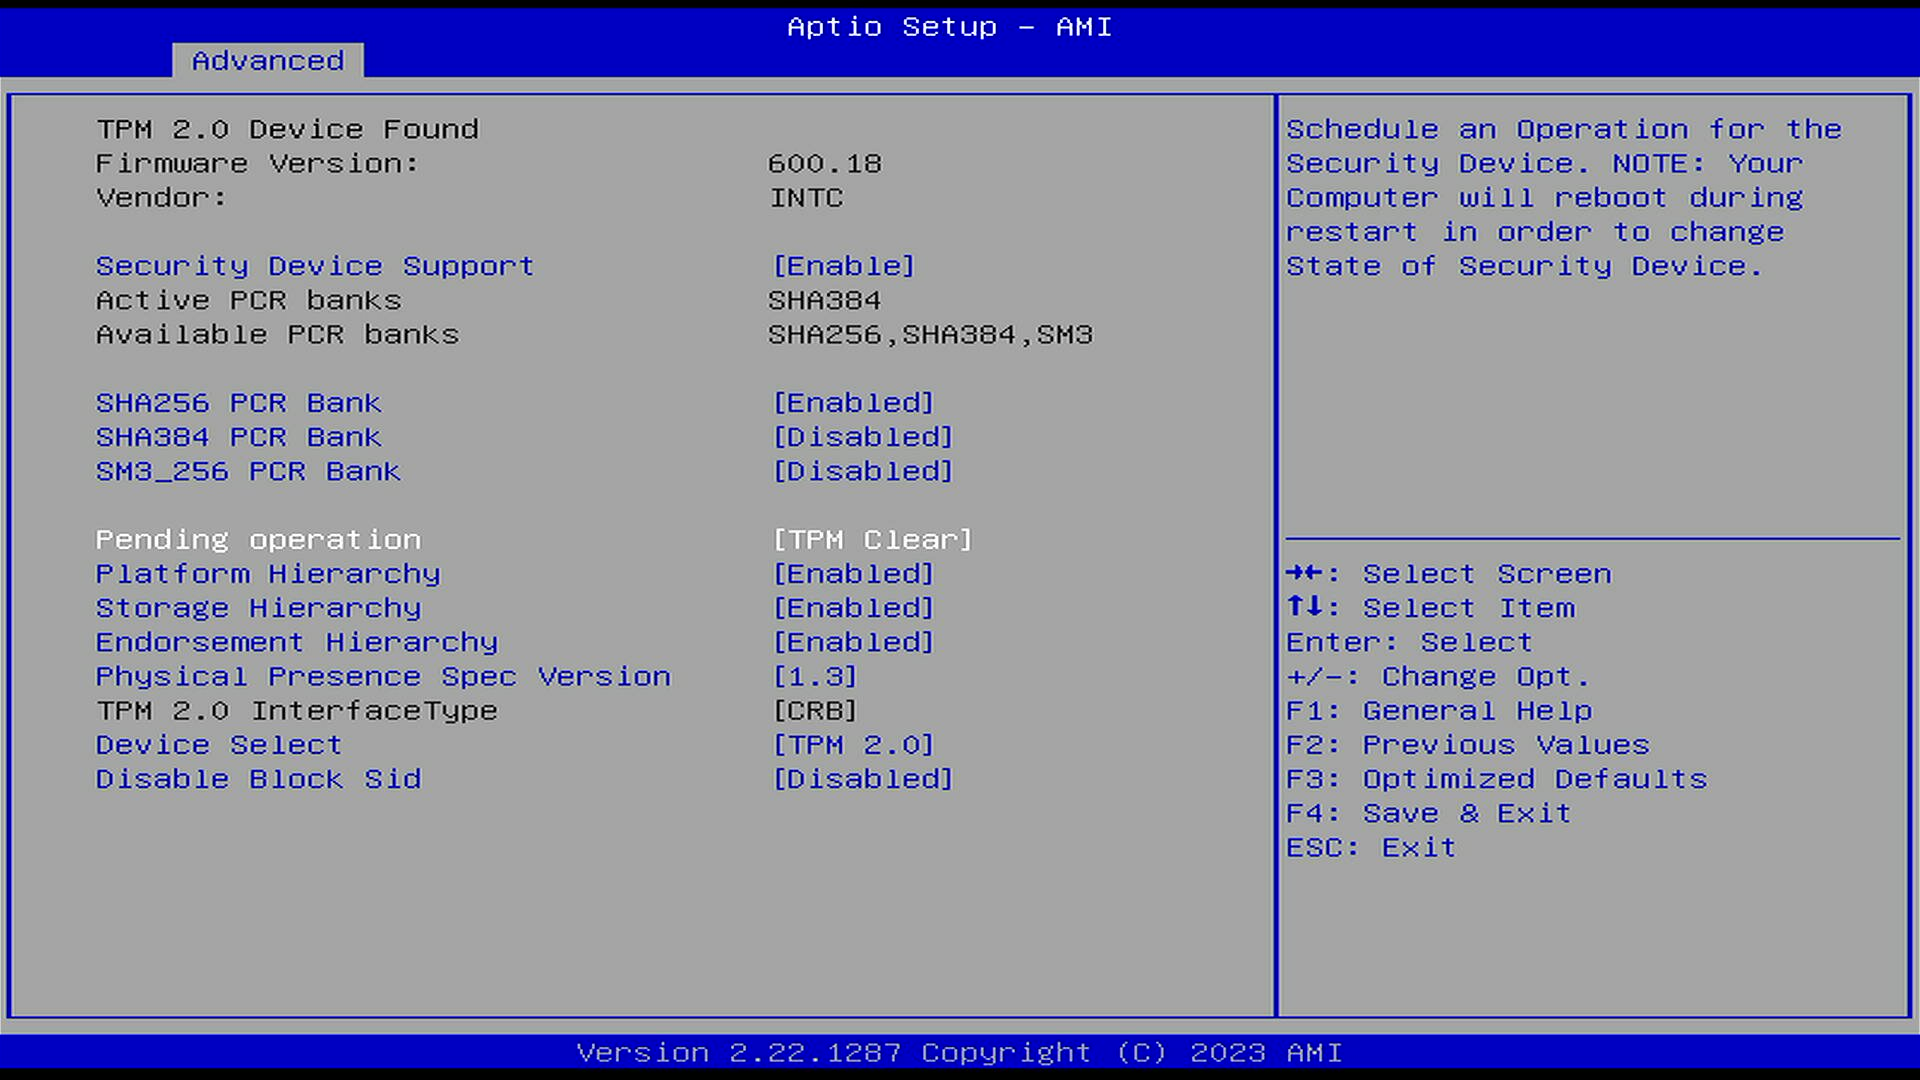The height and width of the screenshot is (1080, 1920).
Task: Click the F2: Previous Values hint
Action: click(1468, 745)
